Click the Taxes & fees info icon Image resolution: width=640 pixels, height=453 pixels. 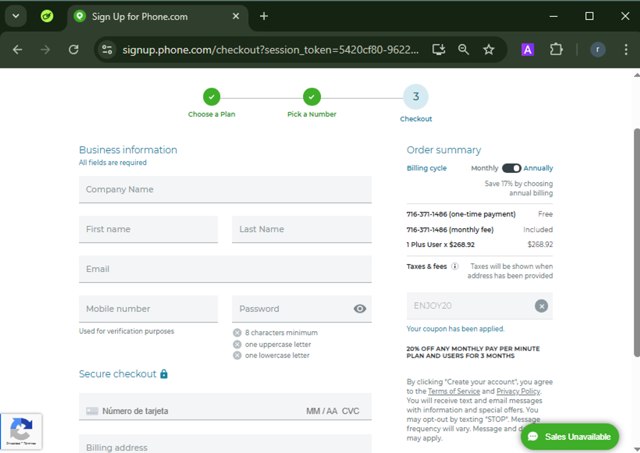pos(455,266)
